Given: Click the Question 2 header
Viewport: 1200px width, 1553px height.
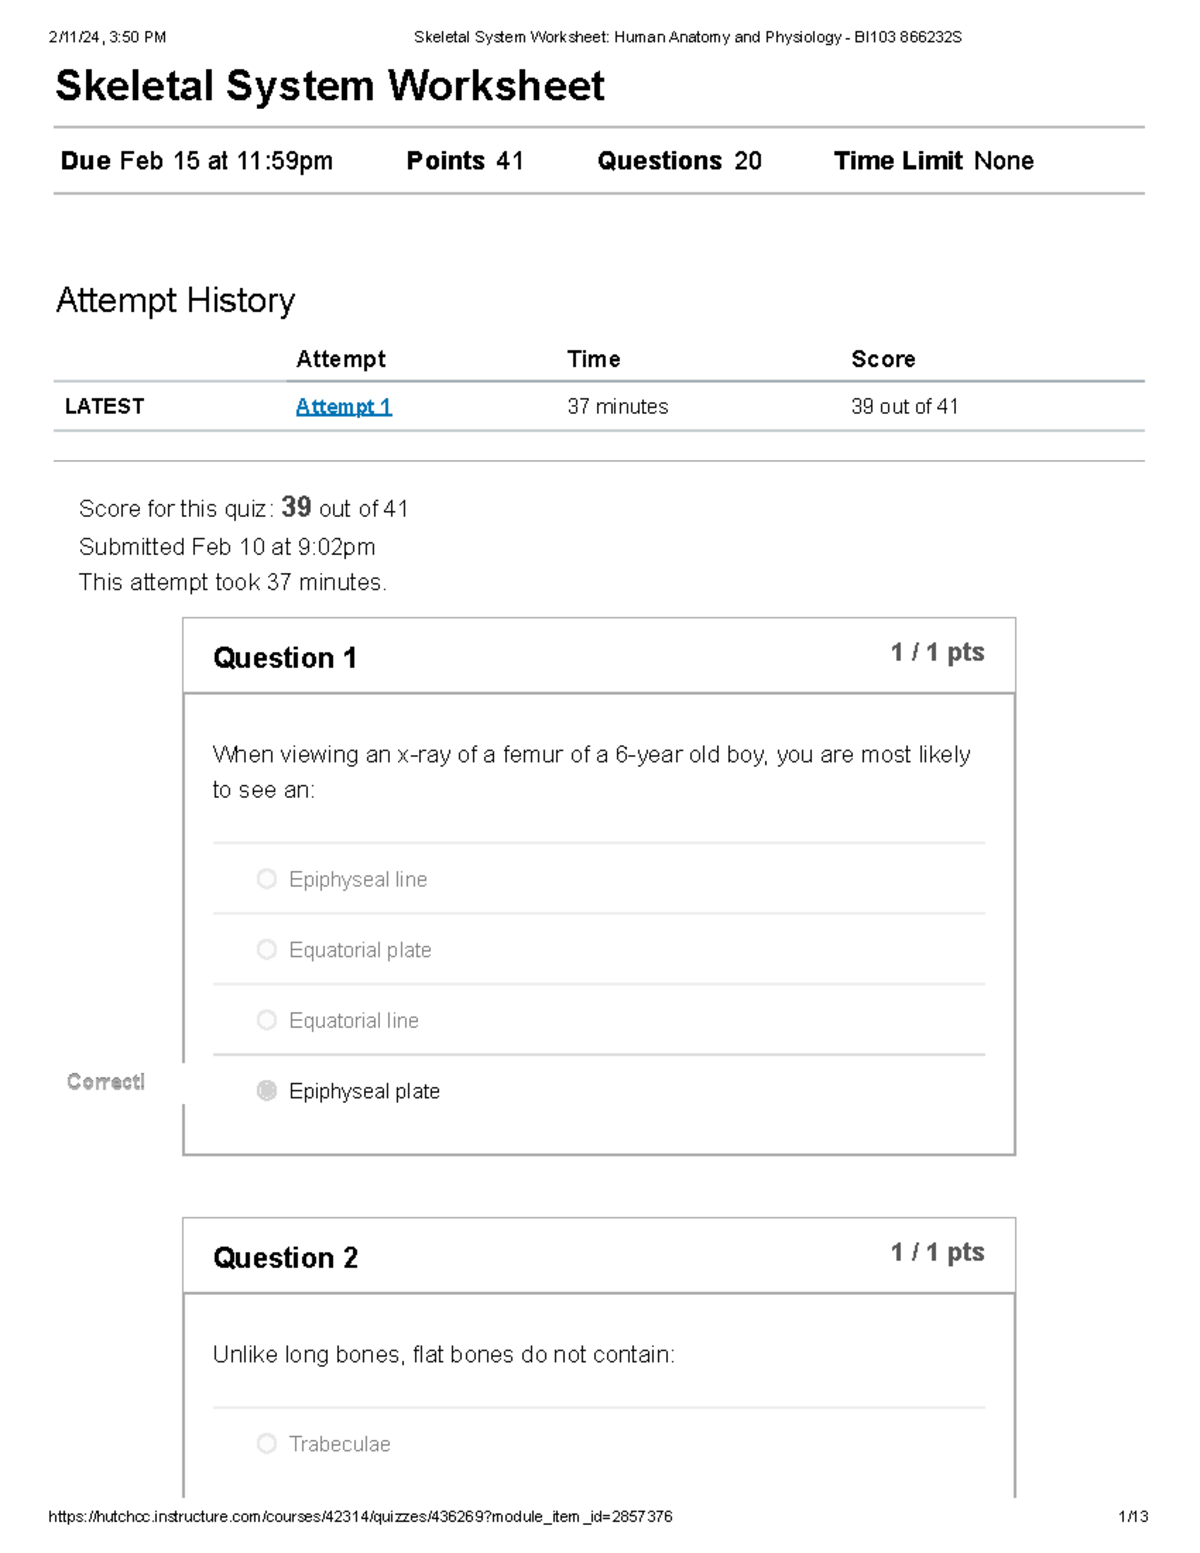Looking at the screenshot, I should click(x=285, y=1258).
